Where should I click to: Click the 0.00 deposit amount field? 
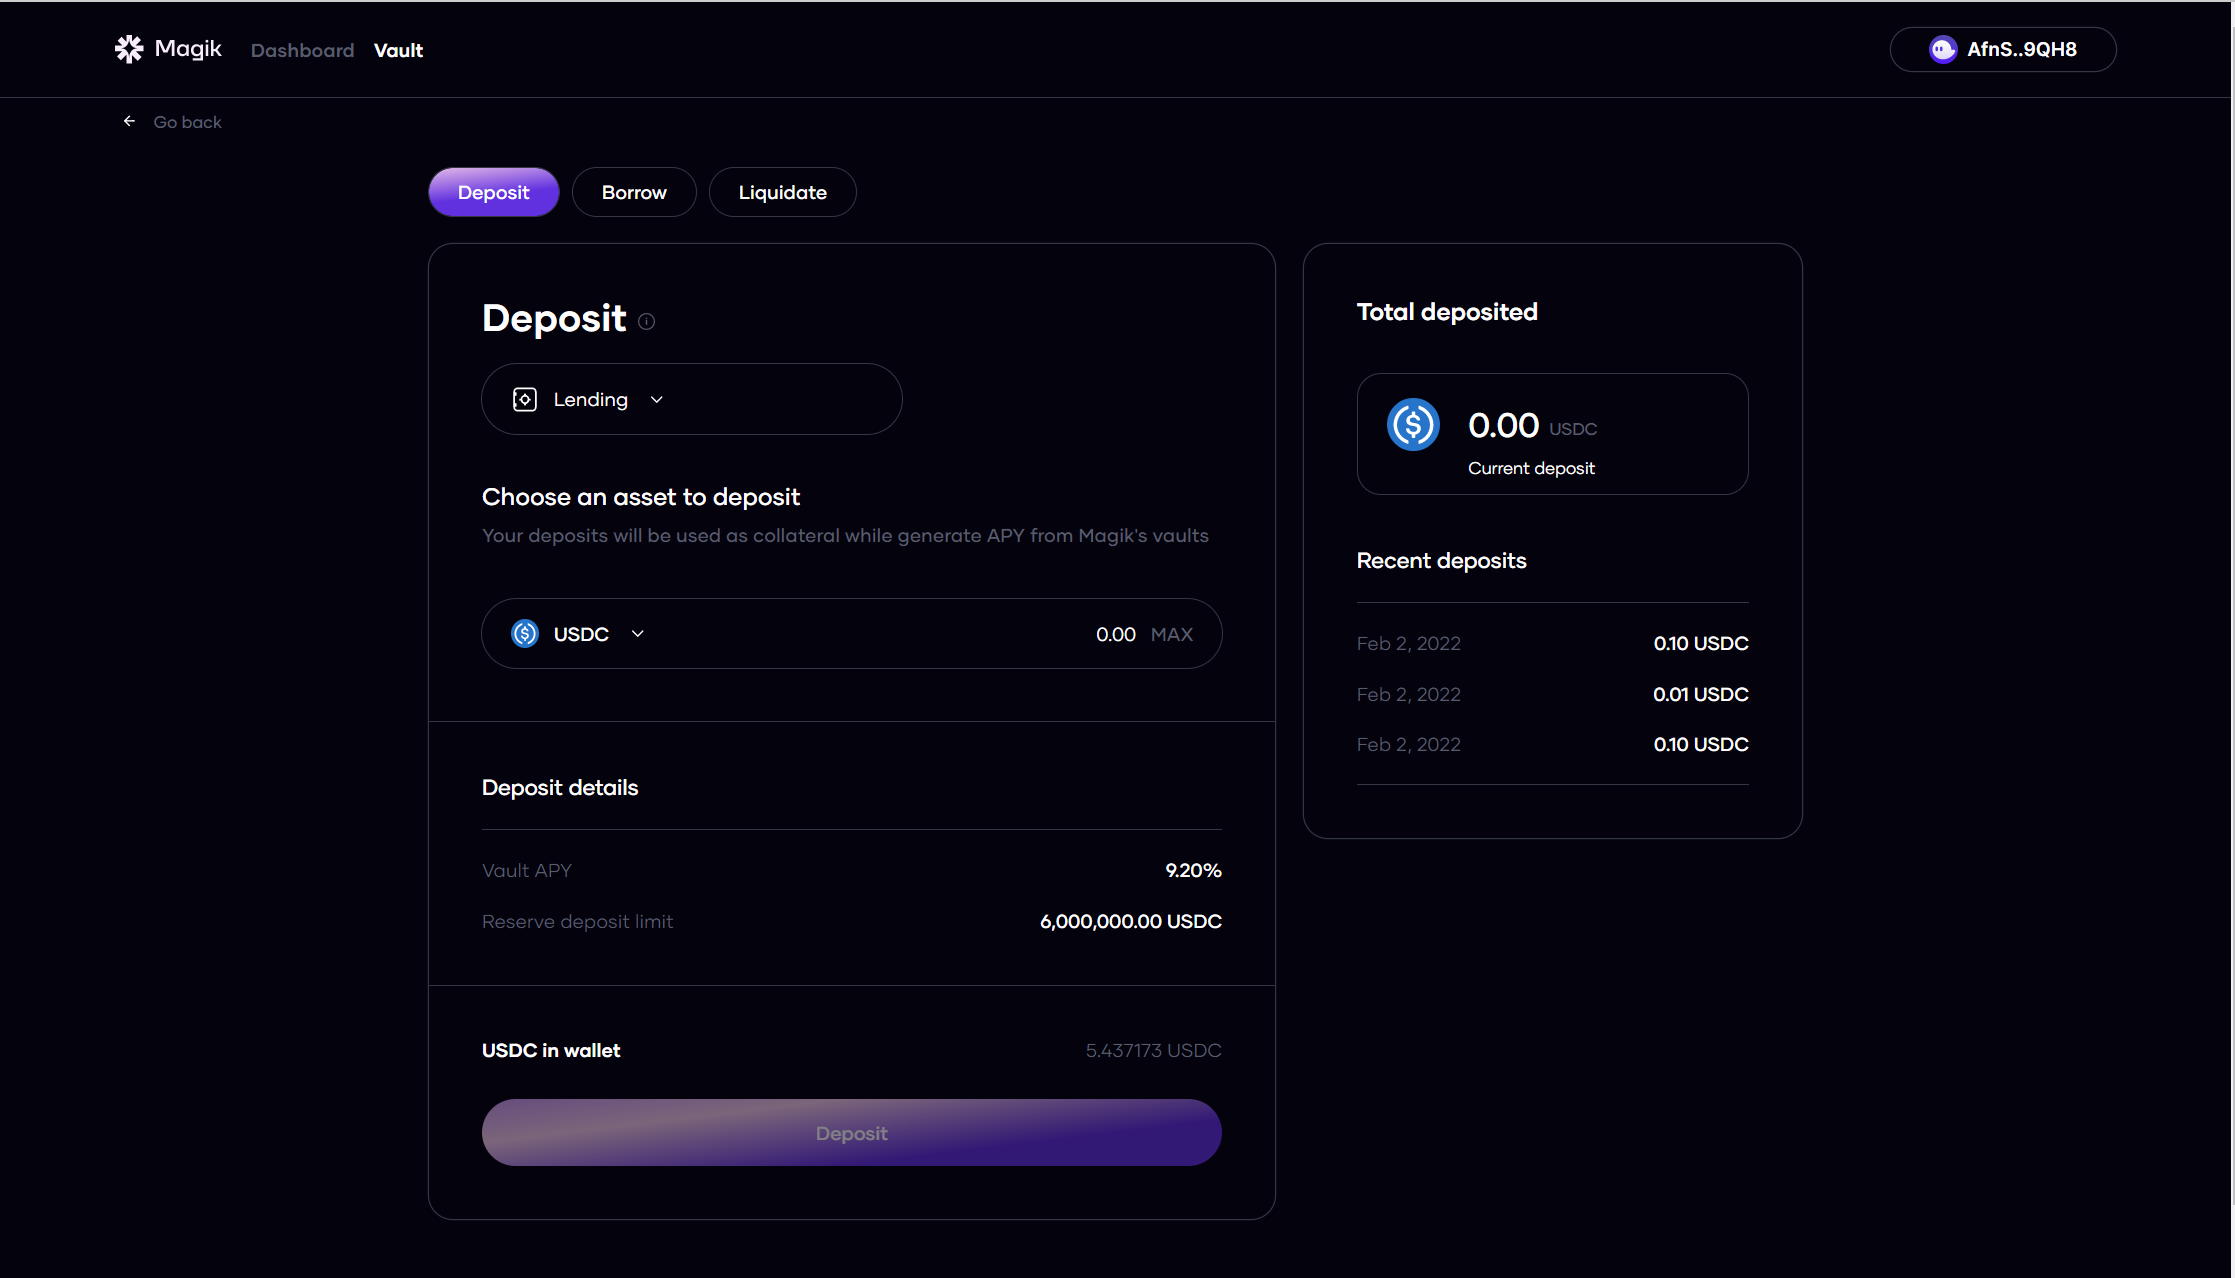coord(1114,634)
